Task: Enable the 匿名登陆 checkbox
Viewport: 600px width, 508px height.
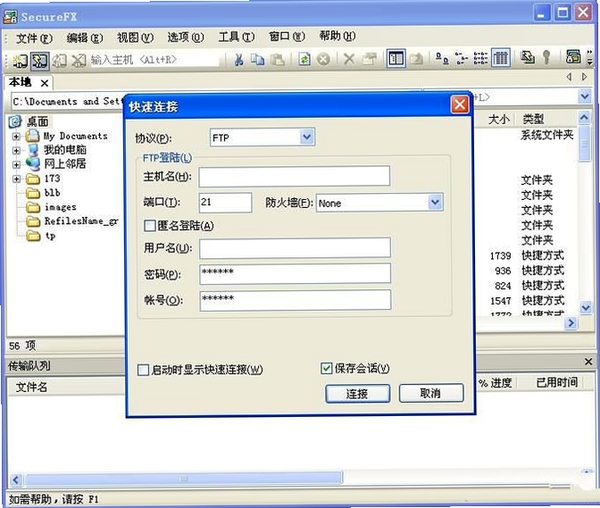Action: coord(150,226)
